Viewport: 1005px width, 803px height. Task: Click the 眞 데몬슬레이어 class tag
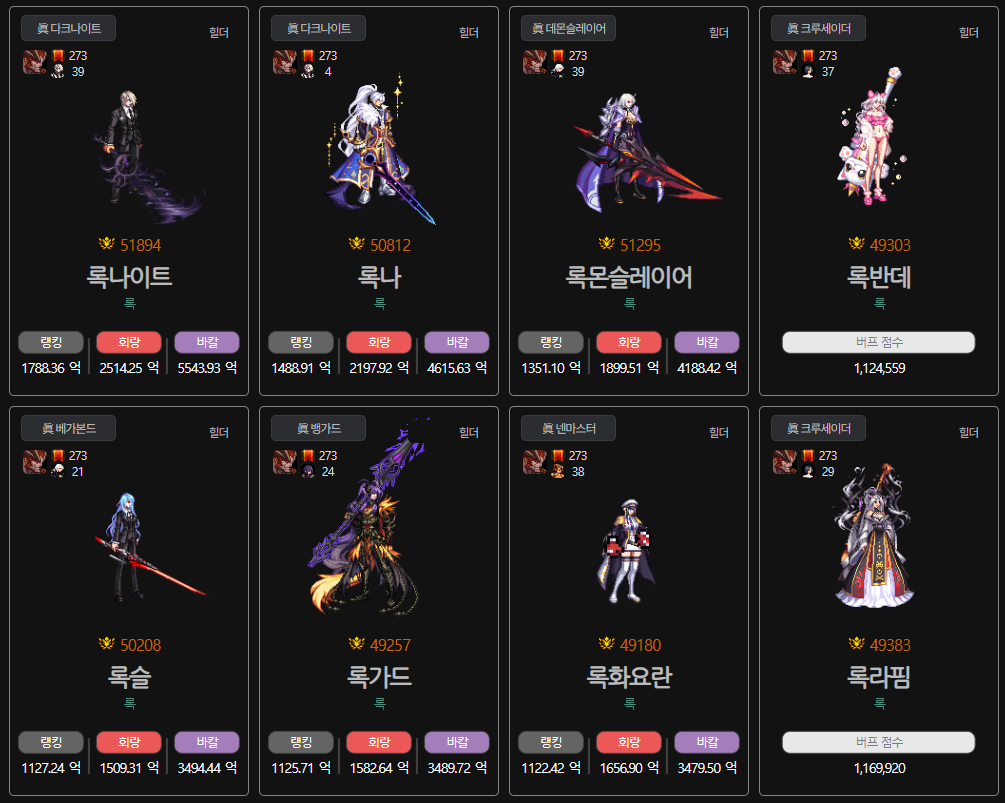pyautogui.click(x=569, y=28)
